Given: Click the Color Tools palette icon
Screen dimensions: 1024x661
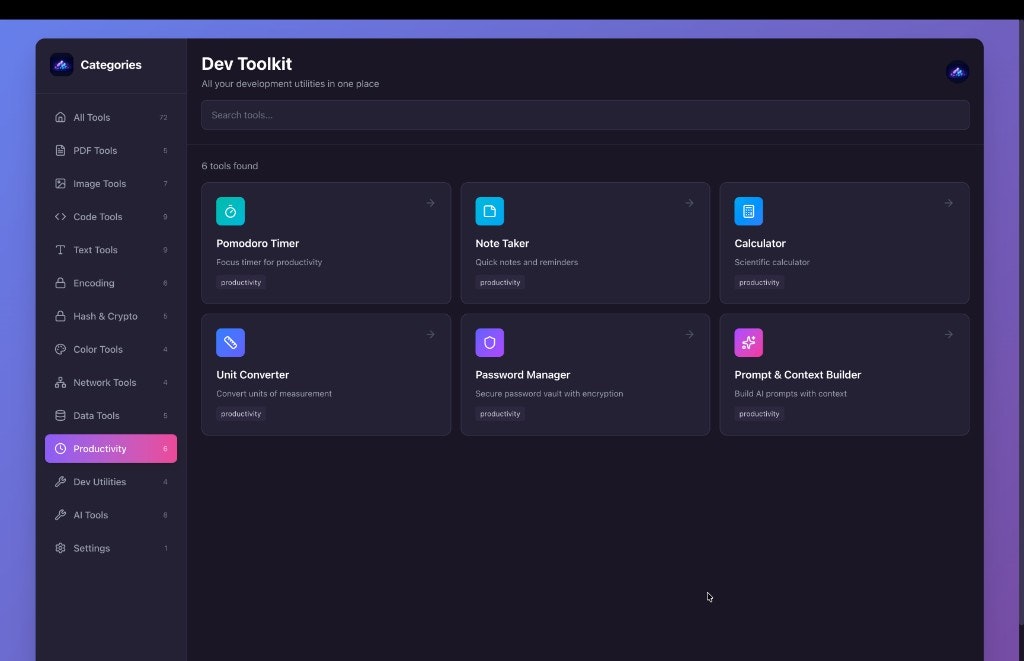Looking at the screenshot, I should click(61, 349).
